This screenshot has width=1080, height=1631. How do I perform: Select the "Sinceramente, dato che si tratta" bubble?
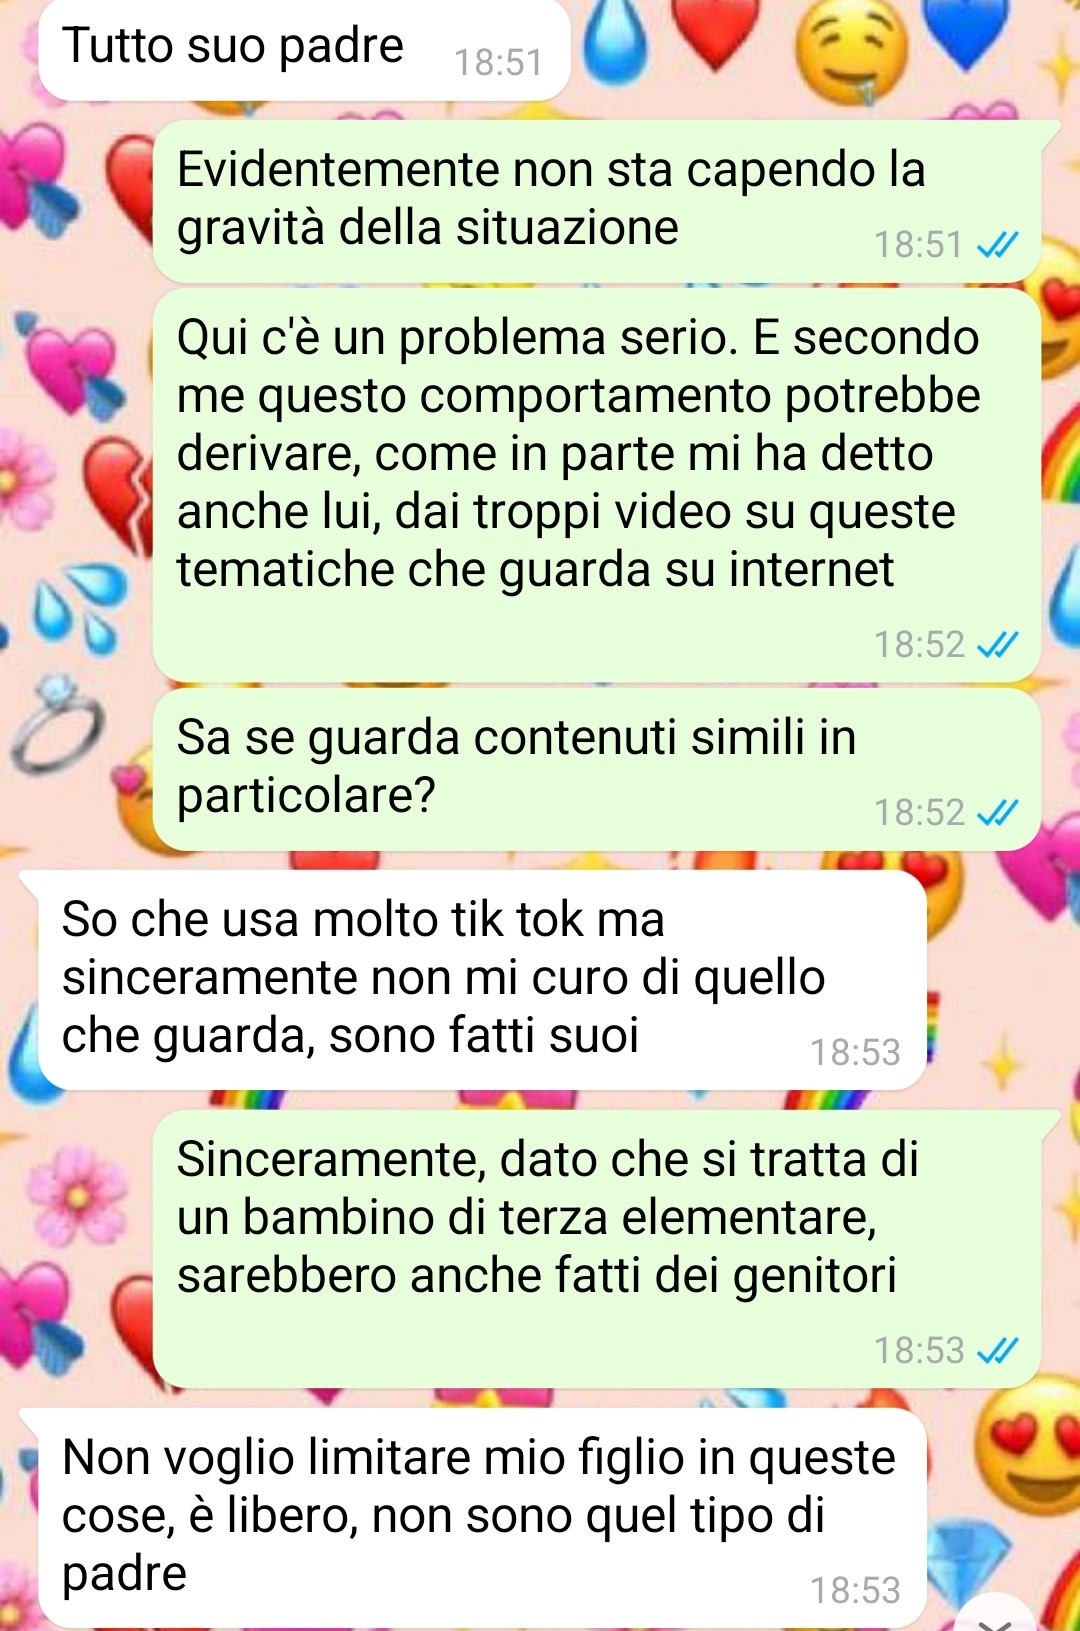click(597, 1249)
